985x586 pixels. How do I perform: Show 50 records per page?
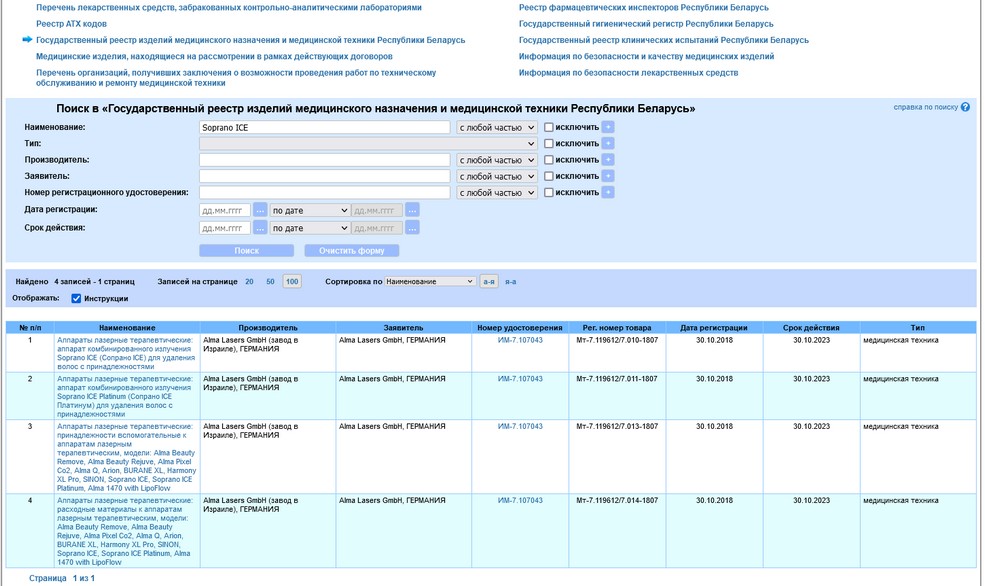point(270,281)
